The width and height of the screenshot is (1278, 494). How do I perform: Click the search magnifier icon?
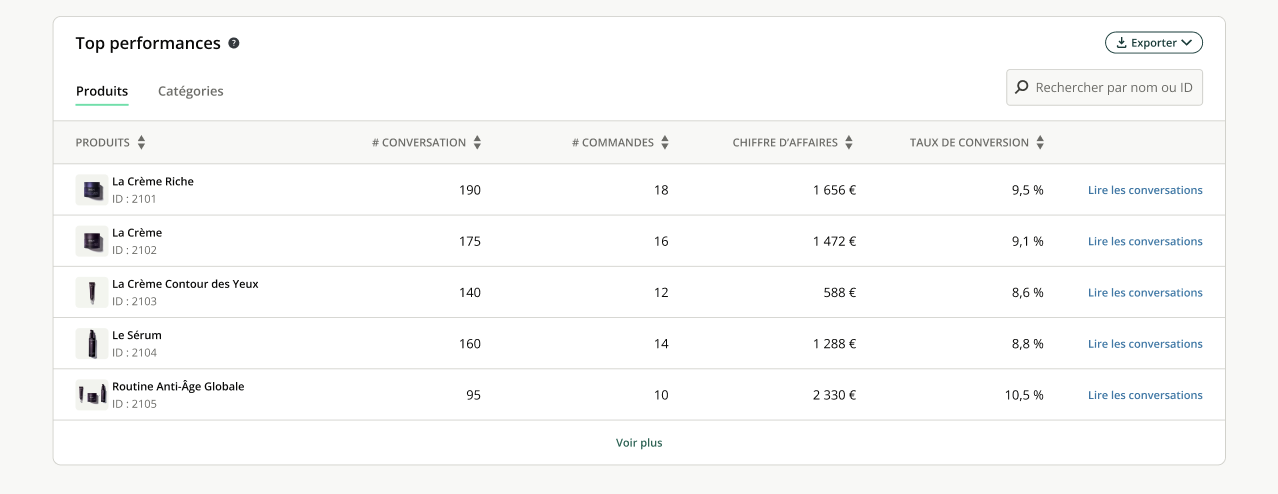click(x=1021, y=88)
